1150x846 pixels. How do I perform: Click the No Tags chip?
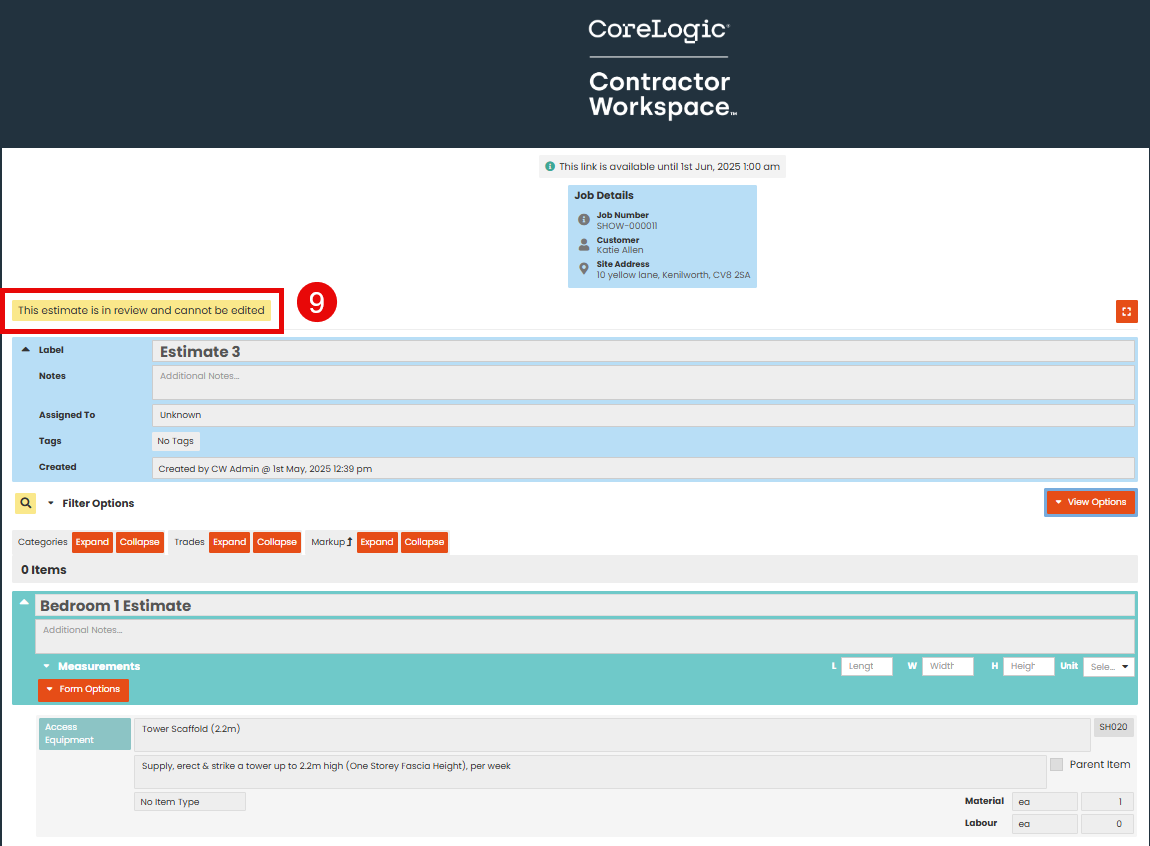point(175,441)
